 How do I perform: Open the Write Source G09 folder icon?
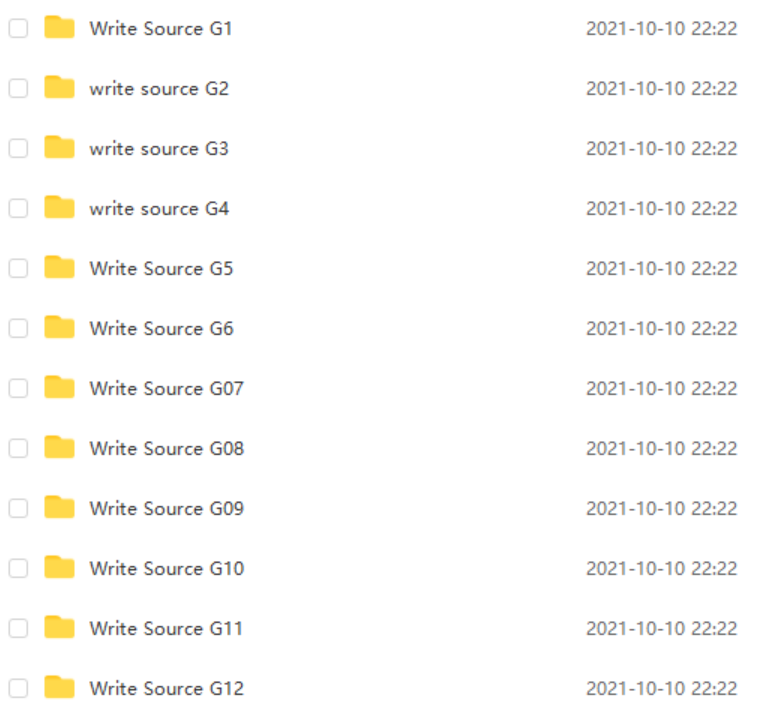point(59,507)
